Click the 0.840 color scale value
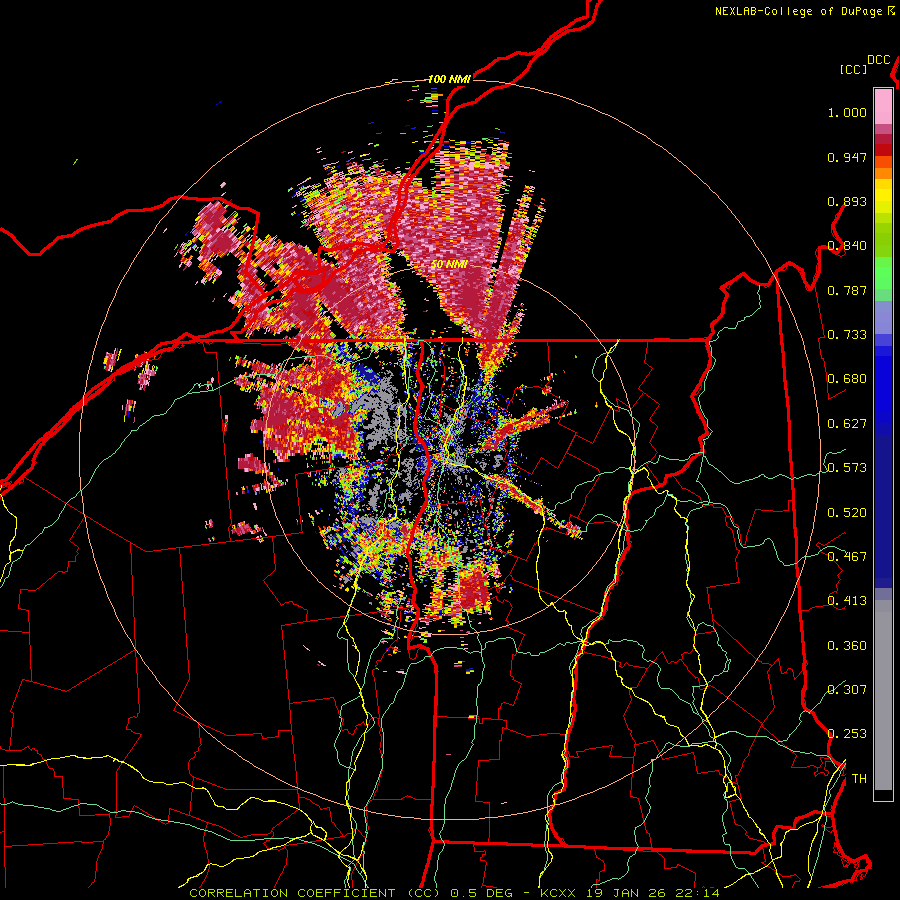The height and width of the screenshot is (900, 900). pyautogui.click(x=847, y=246)
